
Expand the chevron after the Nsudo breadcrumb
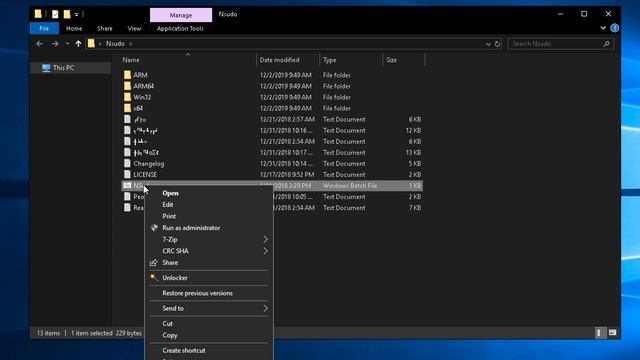point(131,44)
